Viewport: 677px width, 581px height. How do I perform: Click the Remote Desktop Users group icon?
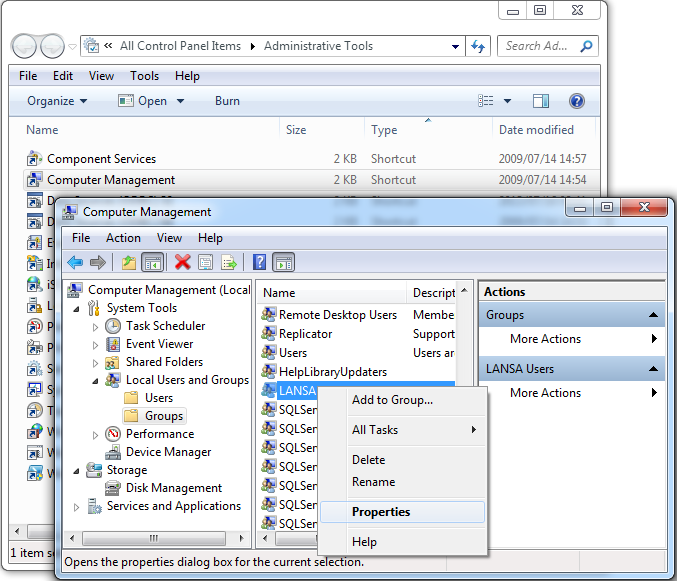tap(269, 314)
